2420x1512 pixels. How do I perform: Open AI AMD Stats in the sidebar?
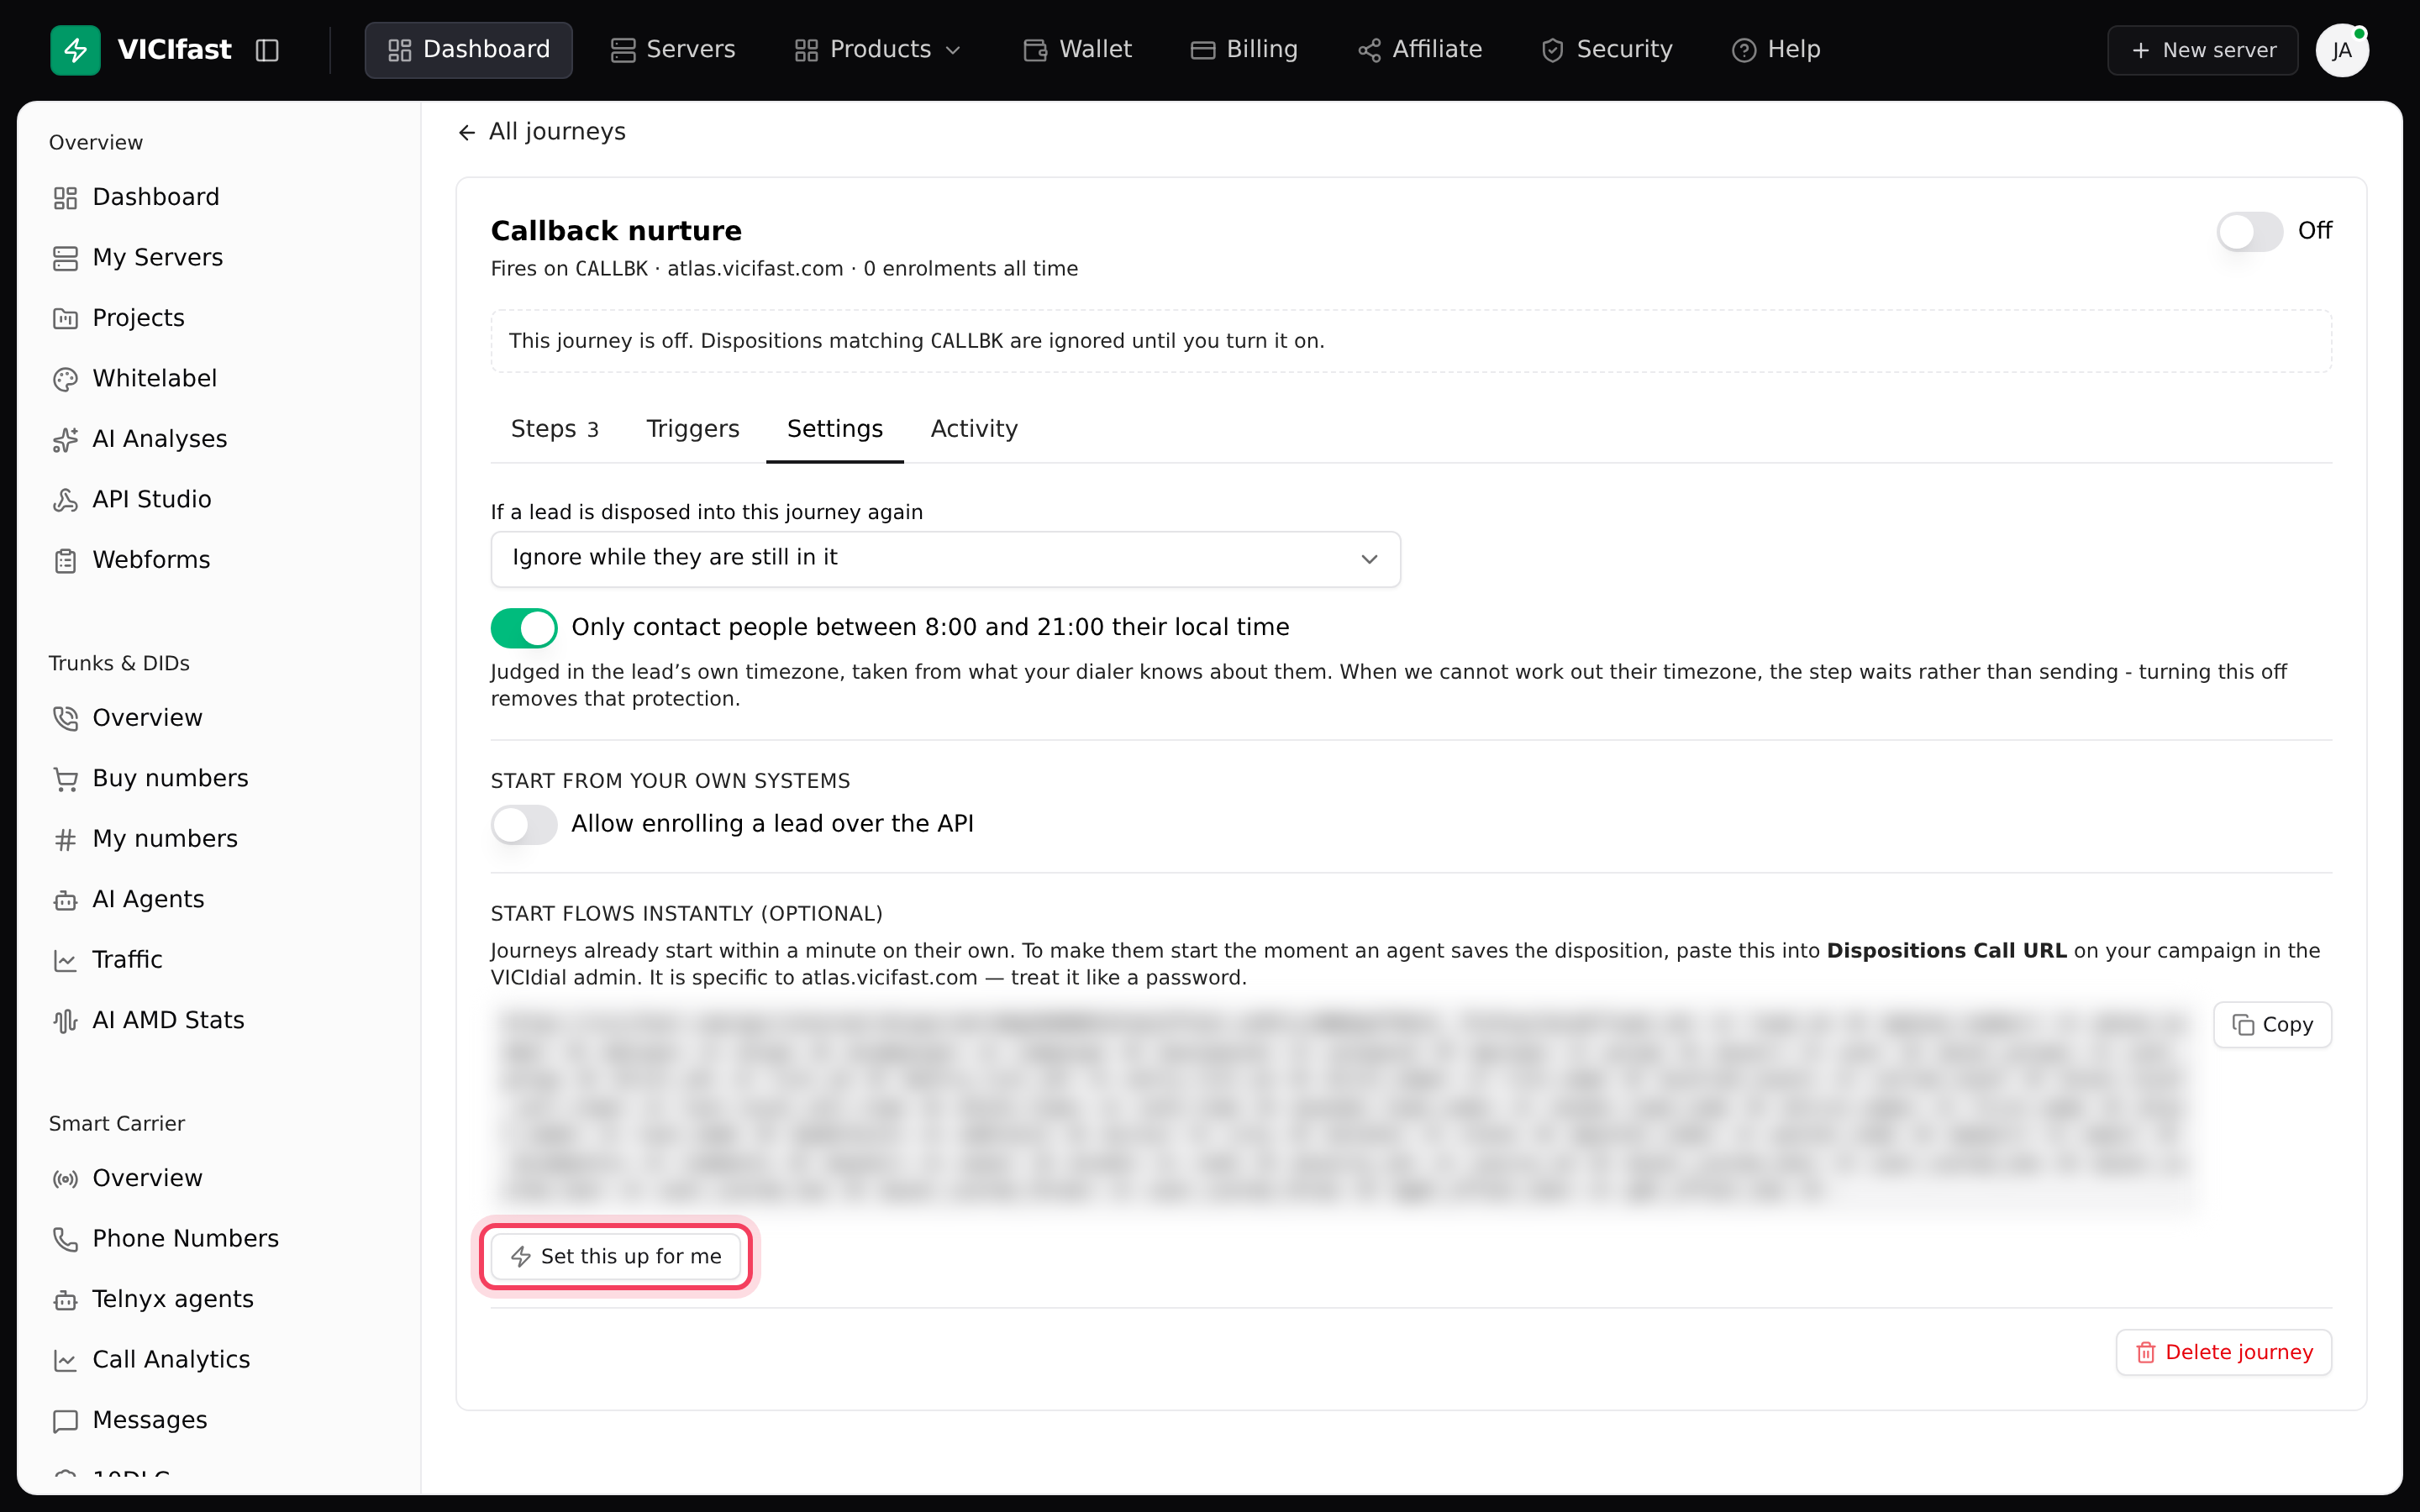point(148,1021)
